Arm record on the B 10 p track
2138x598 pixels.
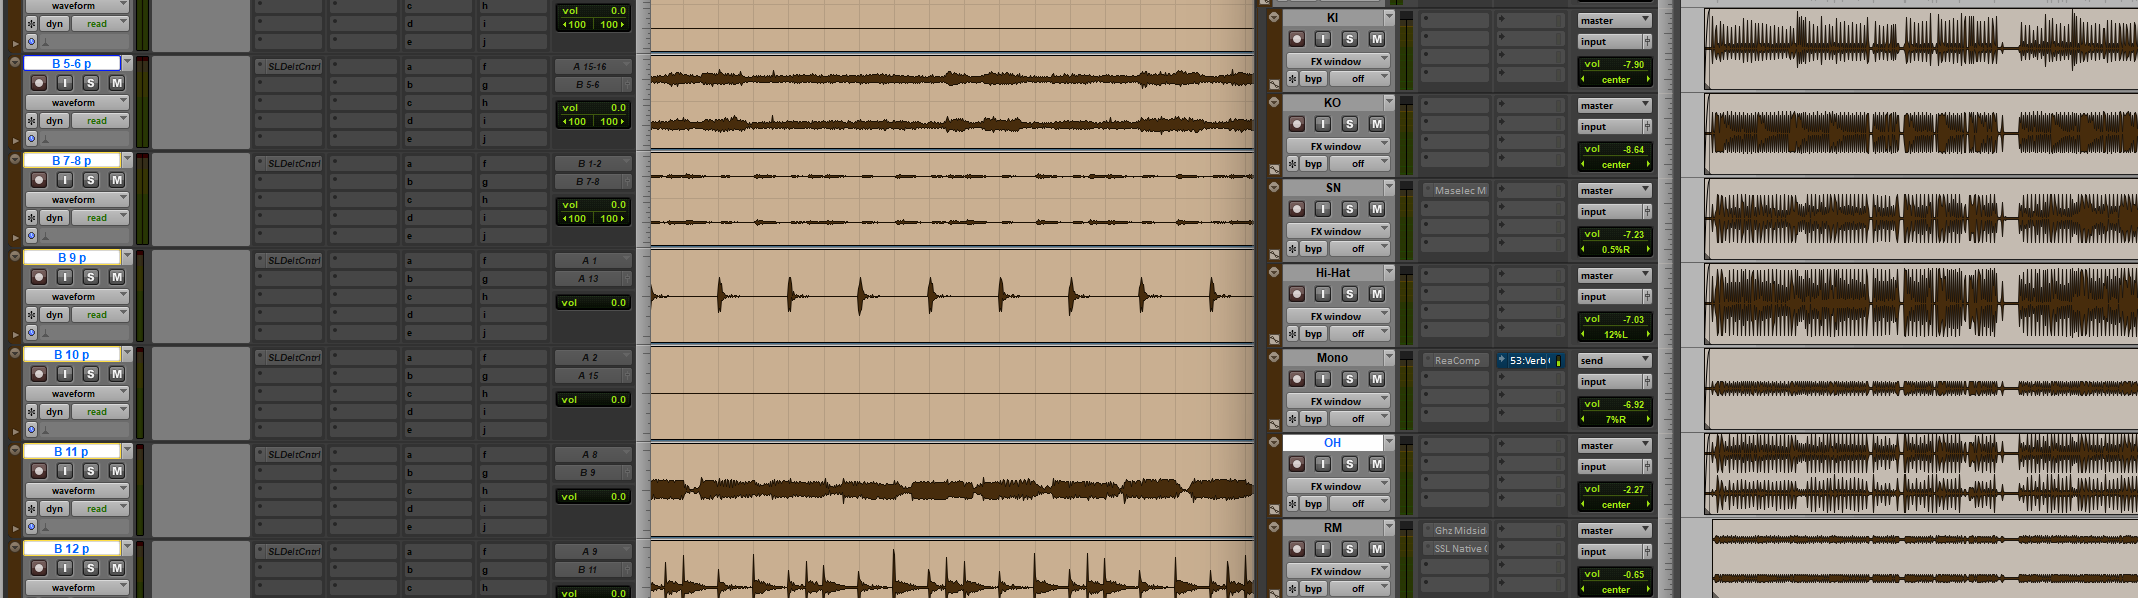coord(39,374)
